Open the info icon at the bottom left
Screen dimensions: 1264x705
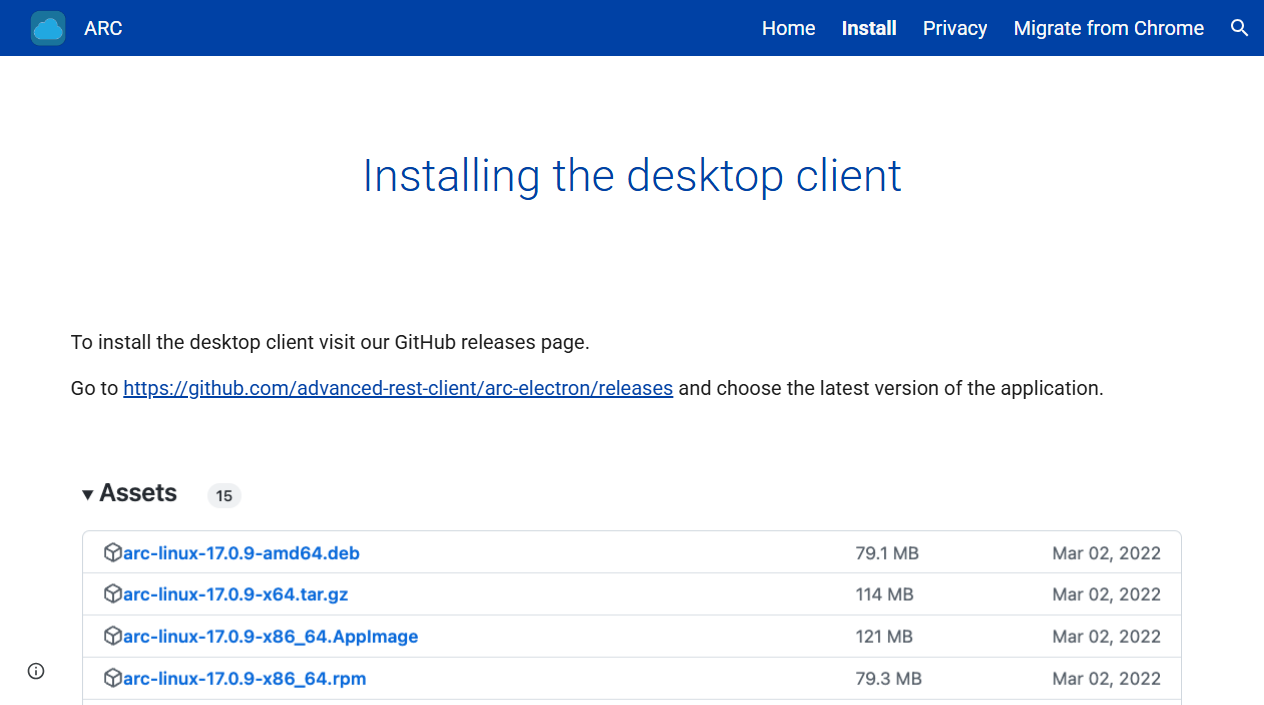point(35,671)
